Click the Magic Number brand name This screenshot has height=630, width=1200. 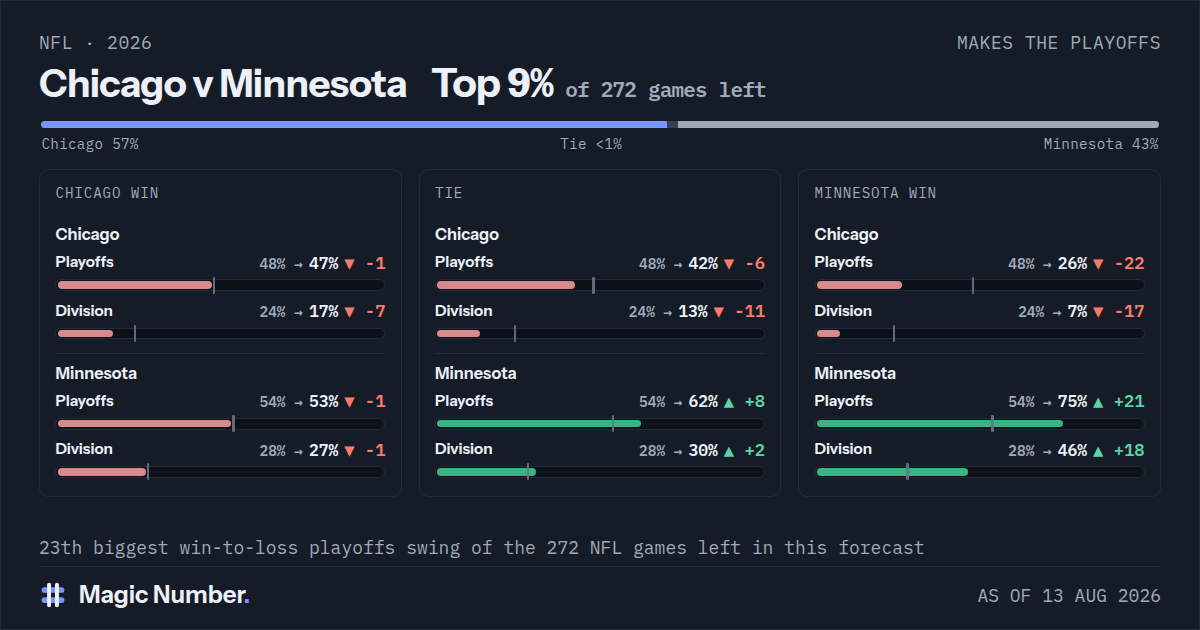pyautogui.click(x=164, y=595)
